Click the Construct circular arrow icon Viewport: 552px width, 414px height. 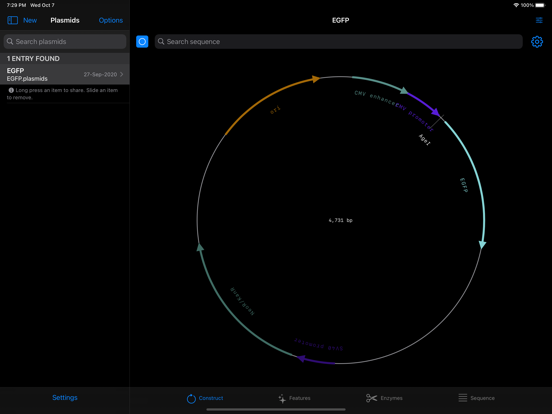point(191,399)
